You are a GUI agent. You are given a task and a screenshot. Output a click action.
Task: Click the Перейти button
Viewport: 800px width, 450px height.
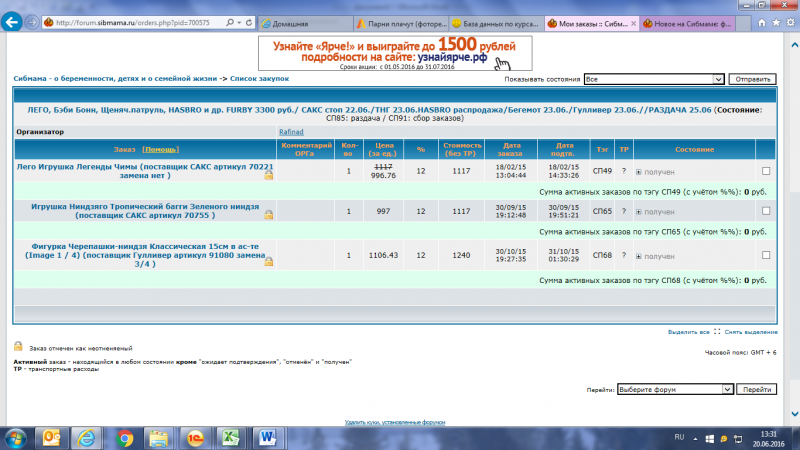tap(757, 389)
